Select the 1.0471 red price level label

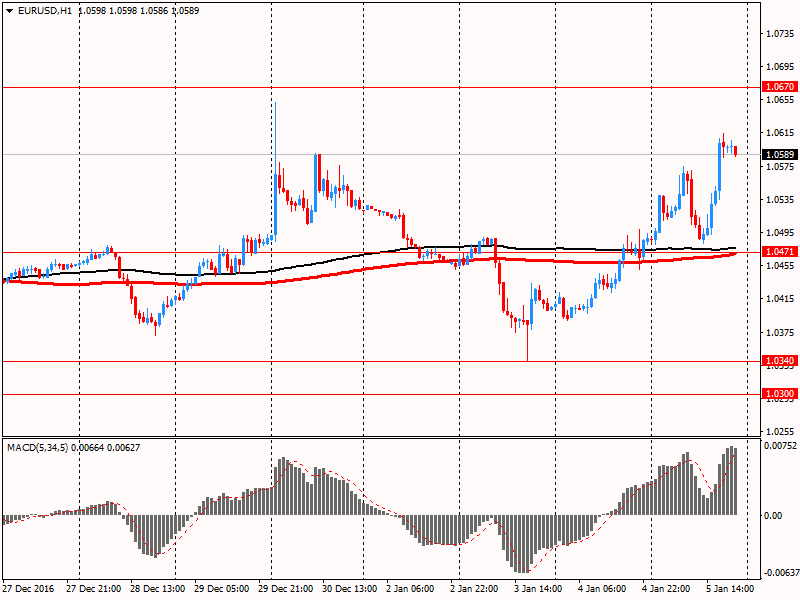pyautogui.click(x=780, y=252)
